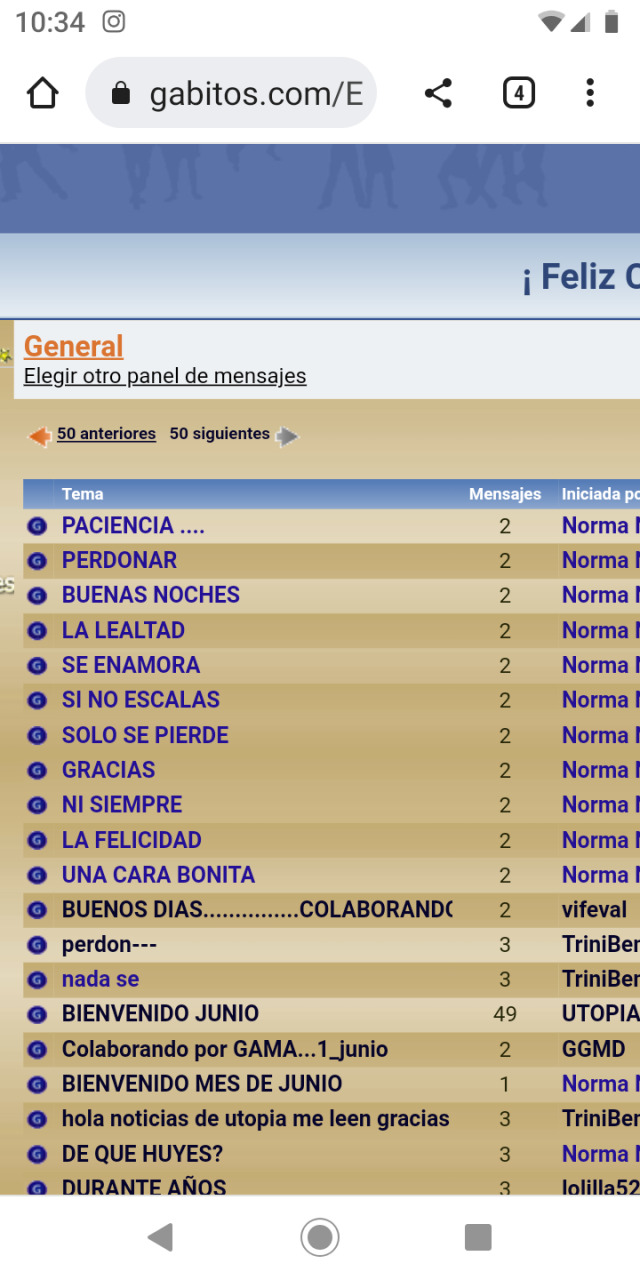
Task: Tap the G icon beside BIENVENIDO JUNIO
Action: 37,1015
